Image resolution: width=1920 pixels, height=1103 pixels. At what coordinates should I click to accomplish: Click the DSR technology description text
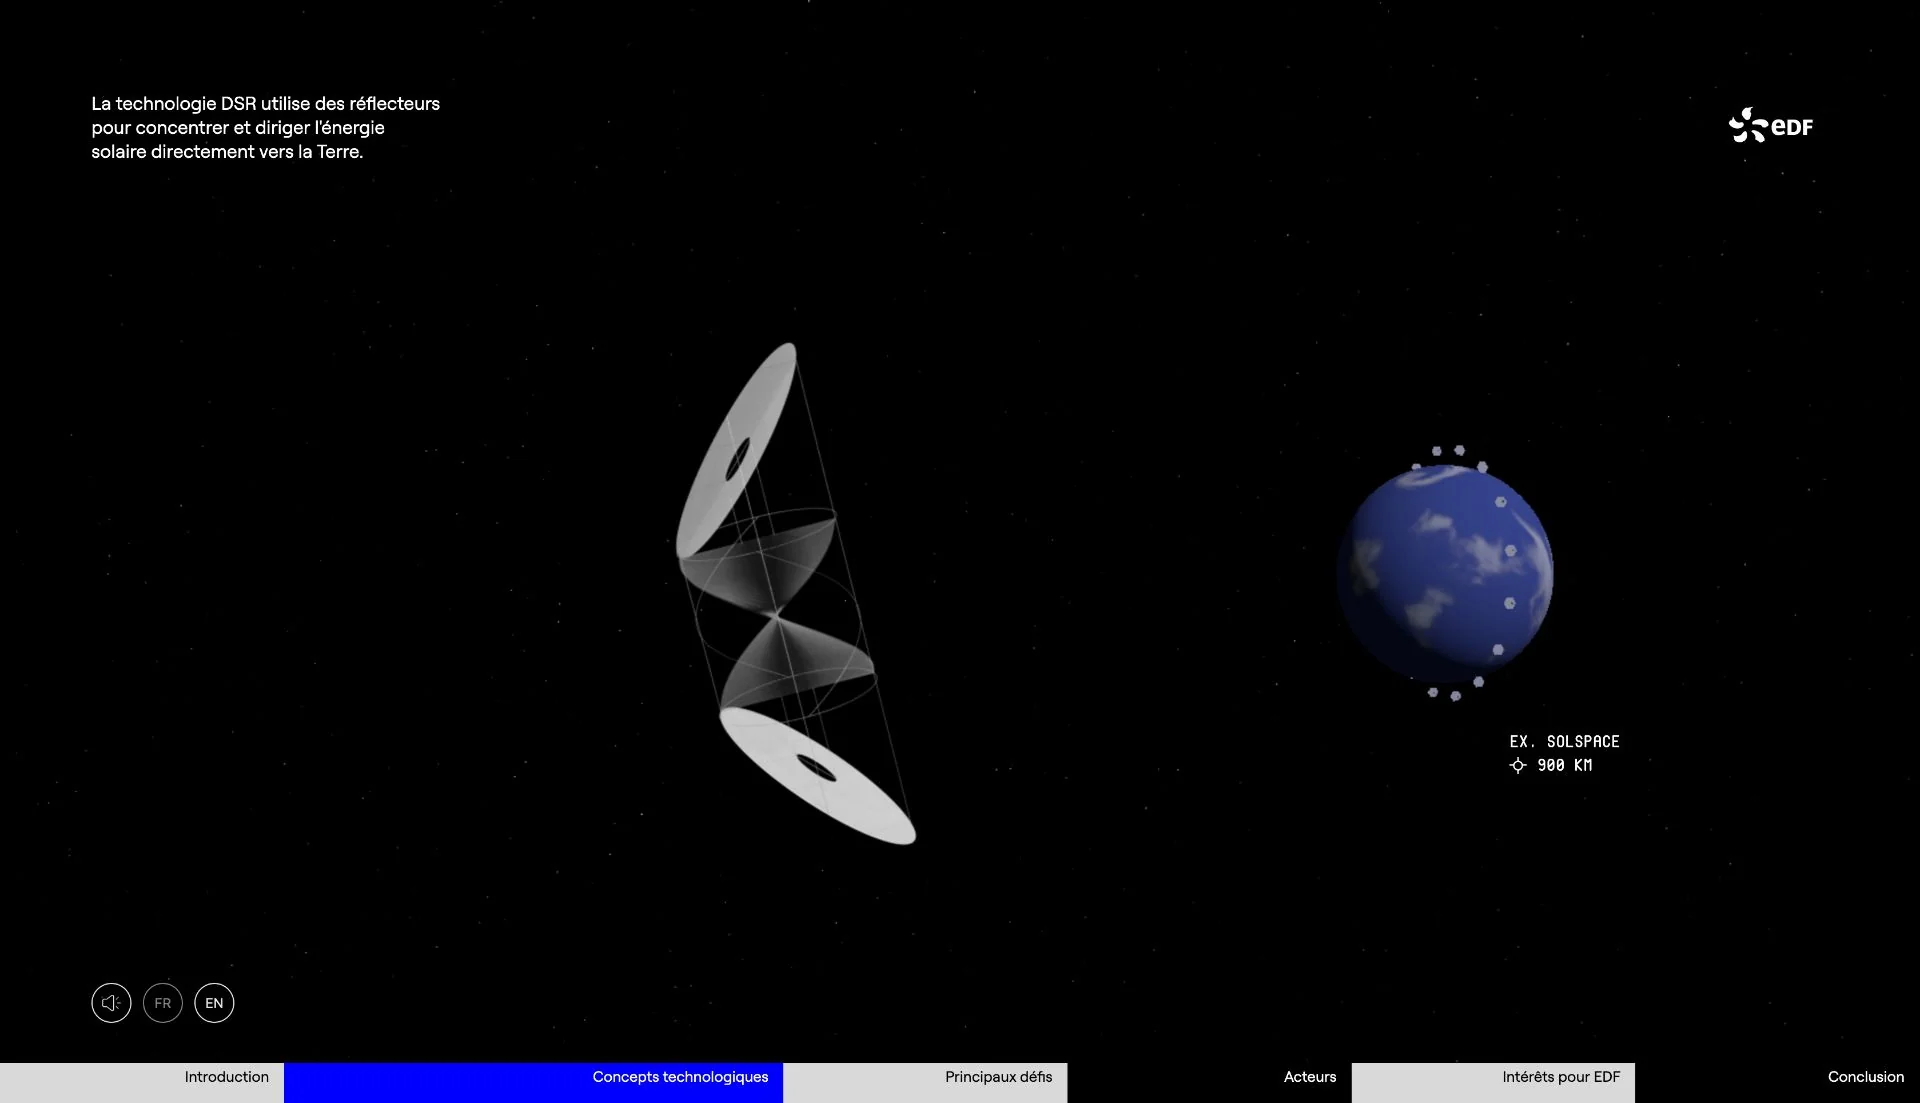[x=265, y=128]
